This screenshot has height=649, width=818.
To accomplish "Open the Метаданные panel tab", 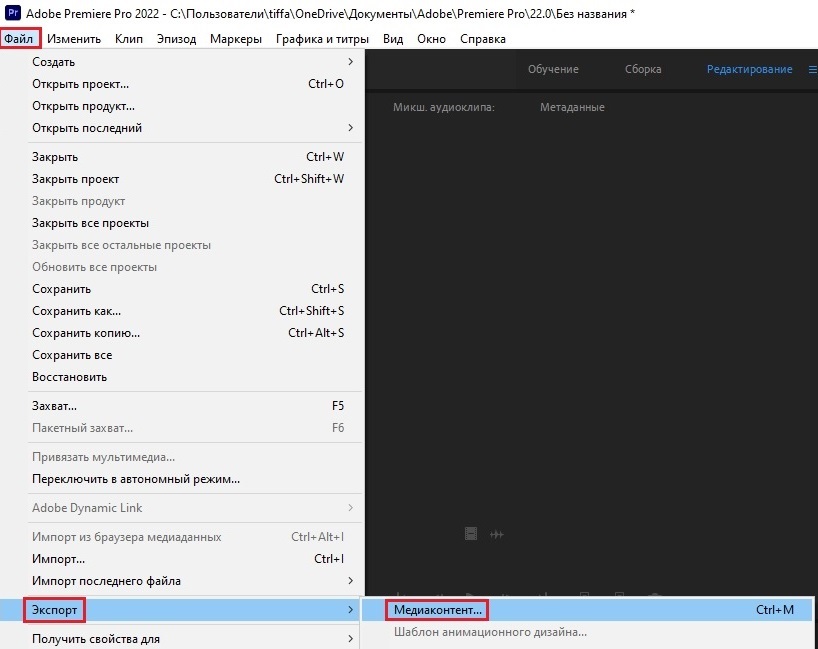I will (572, 107).
